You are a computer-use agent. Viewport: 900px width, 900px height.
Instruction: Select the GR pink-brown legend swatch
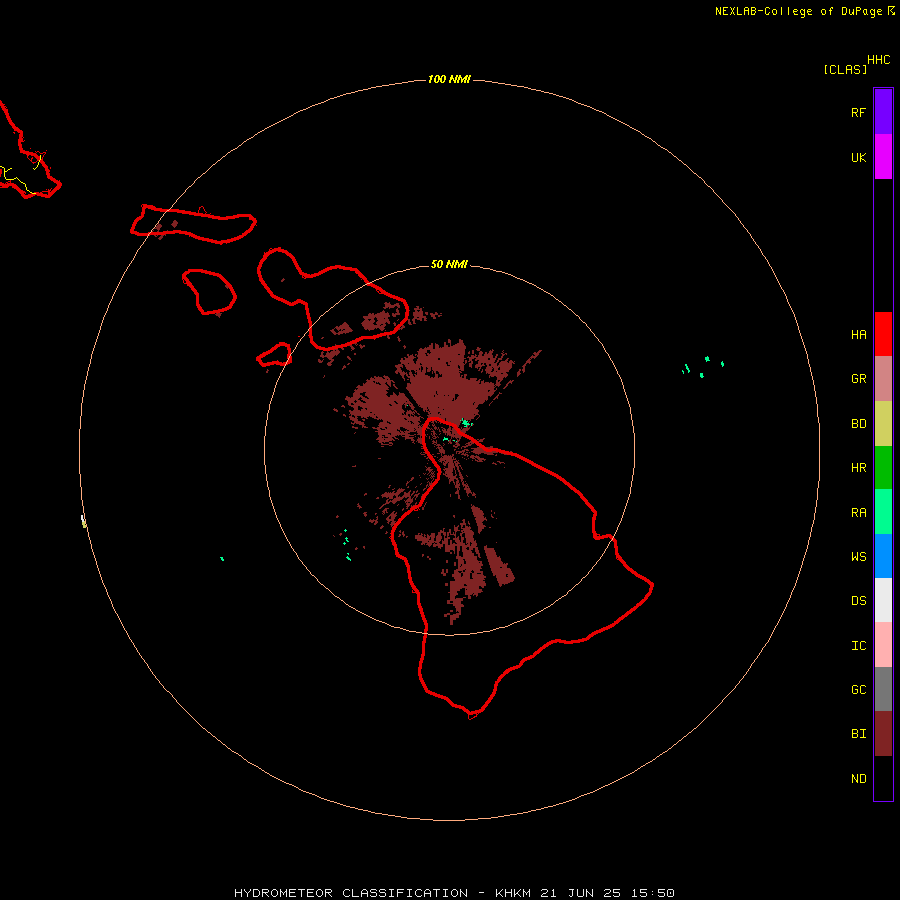[x=883, y=378]
